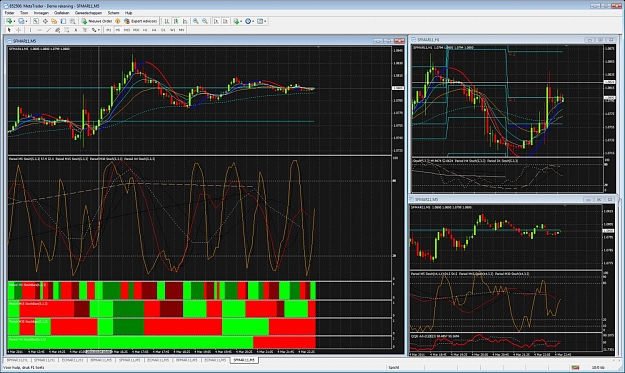Image resolution: width=625 pixels, height=373 pixels.
Task: Open the Toon menu
Action: (x=24, y=13)
